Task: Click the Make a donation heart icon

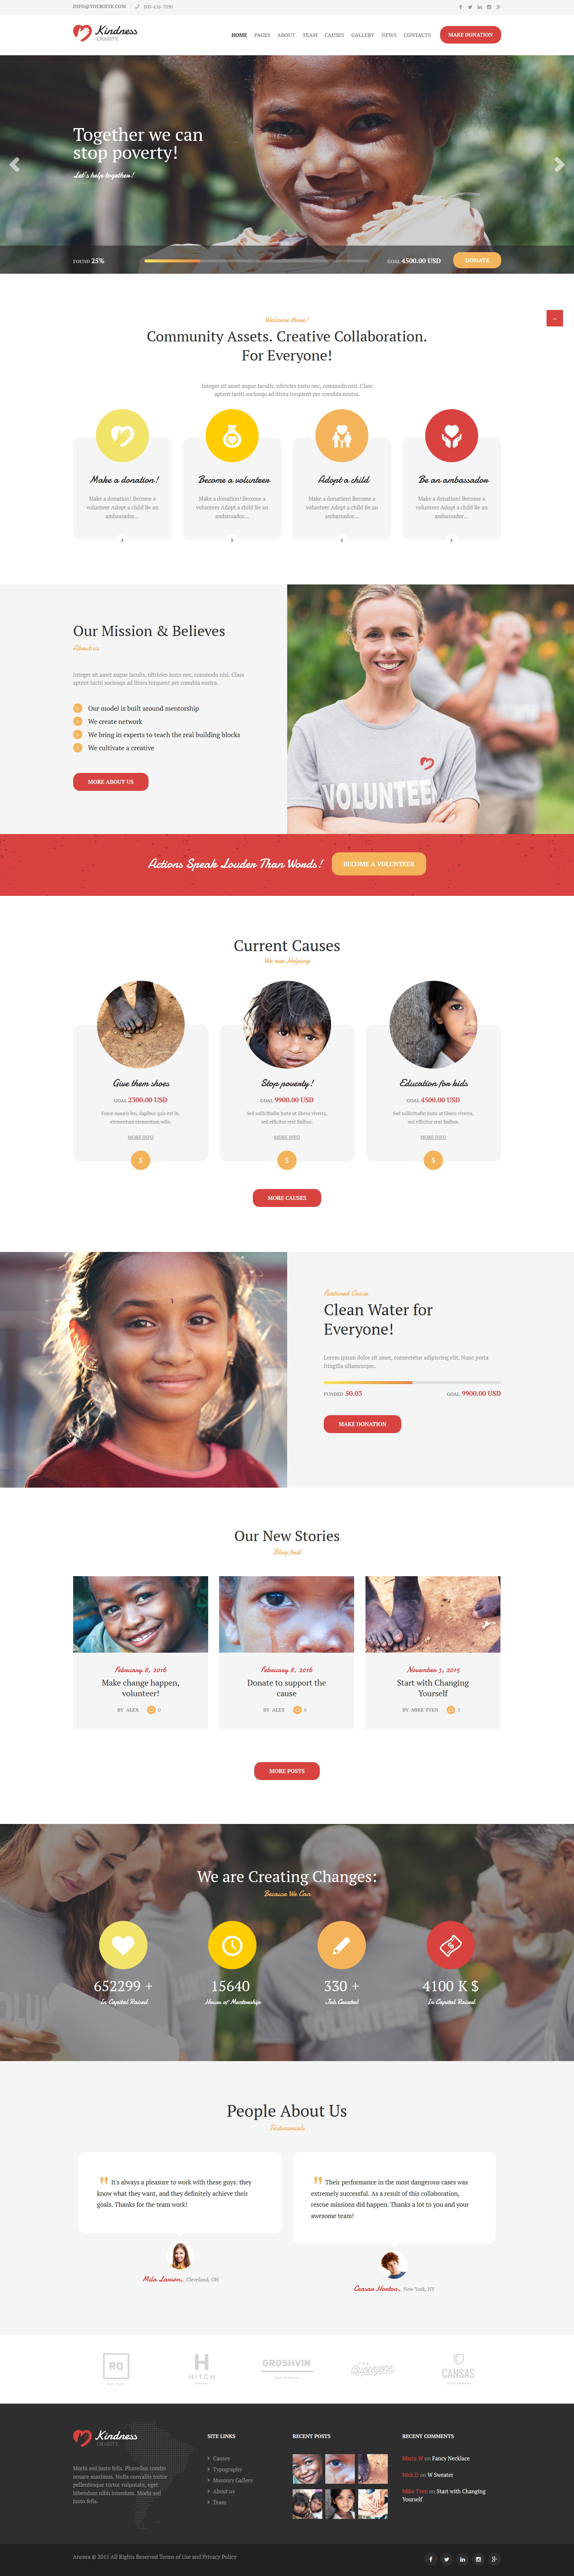Action: (x=122, y=435)
